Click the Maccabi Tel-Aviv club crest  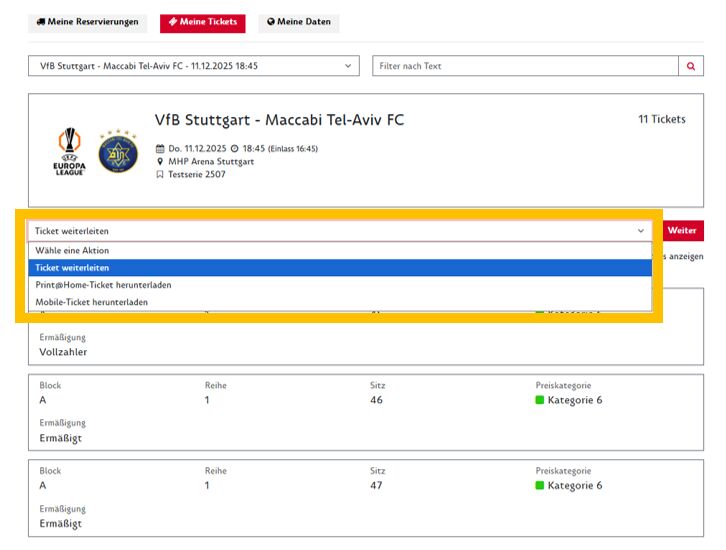coord(117,151)
